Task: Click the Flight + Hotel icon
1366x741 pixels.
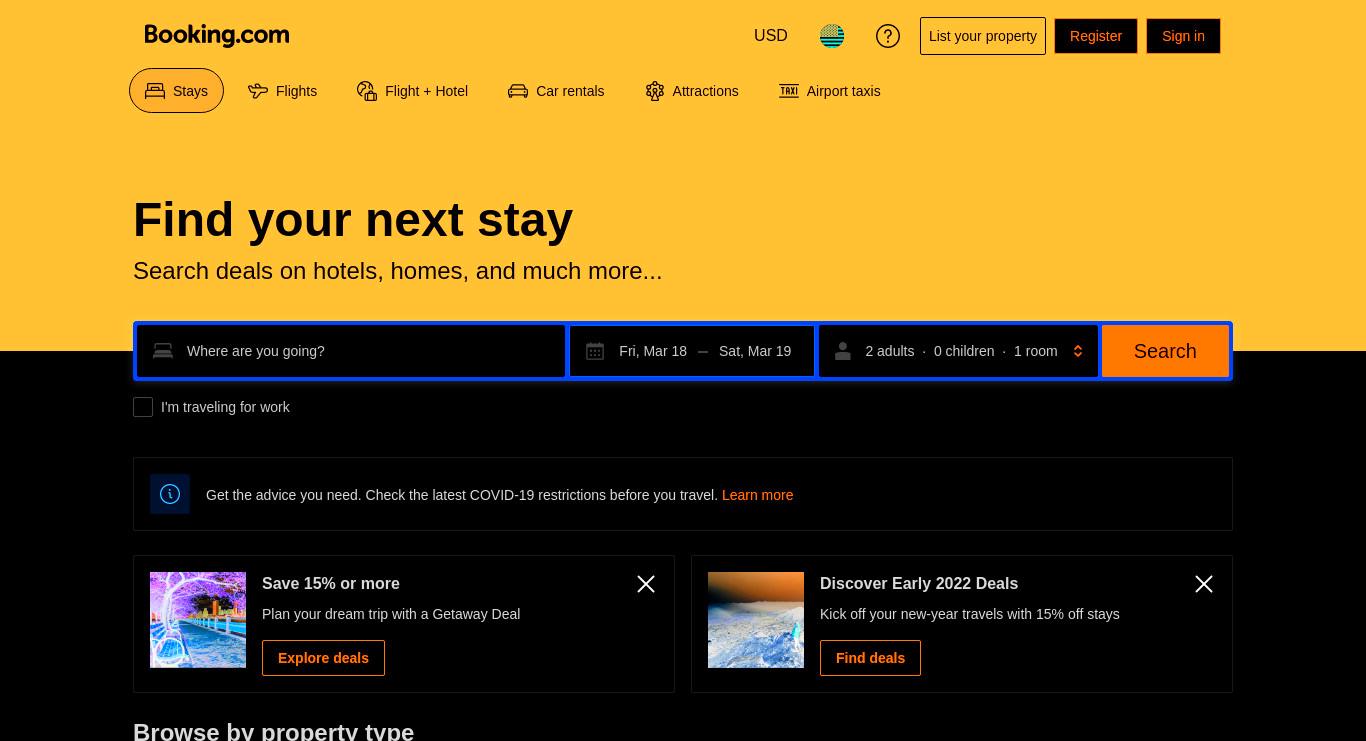Action: tap(367, 91)
